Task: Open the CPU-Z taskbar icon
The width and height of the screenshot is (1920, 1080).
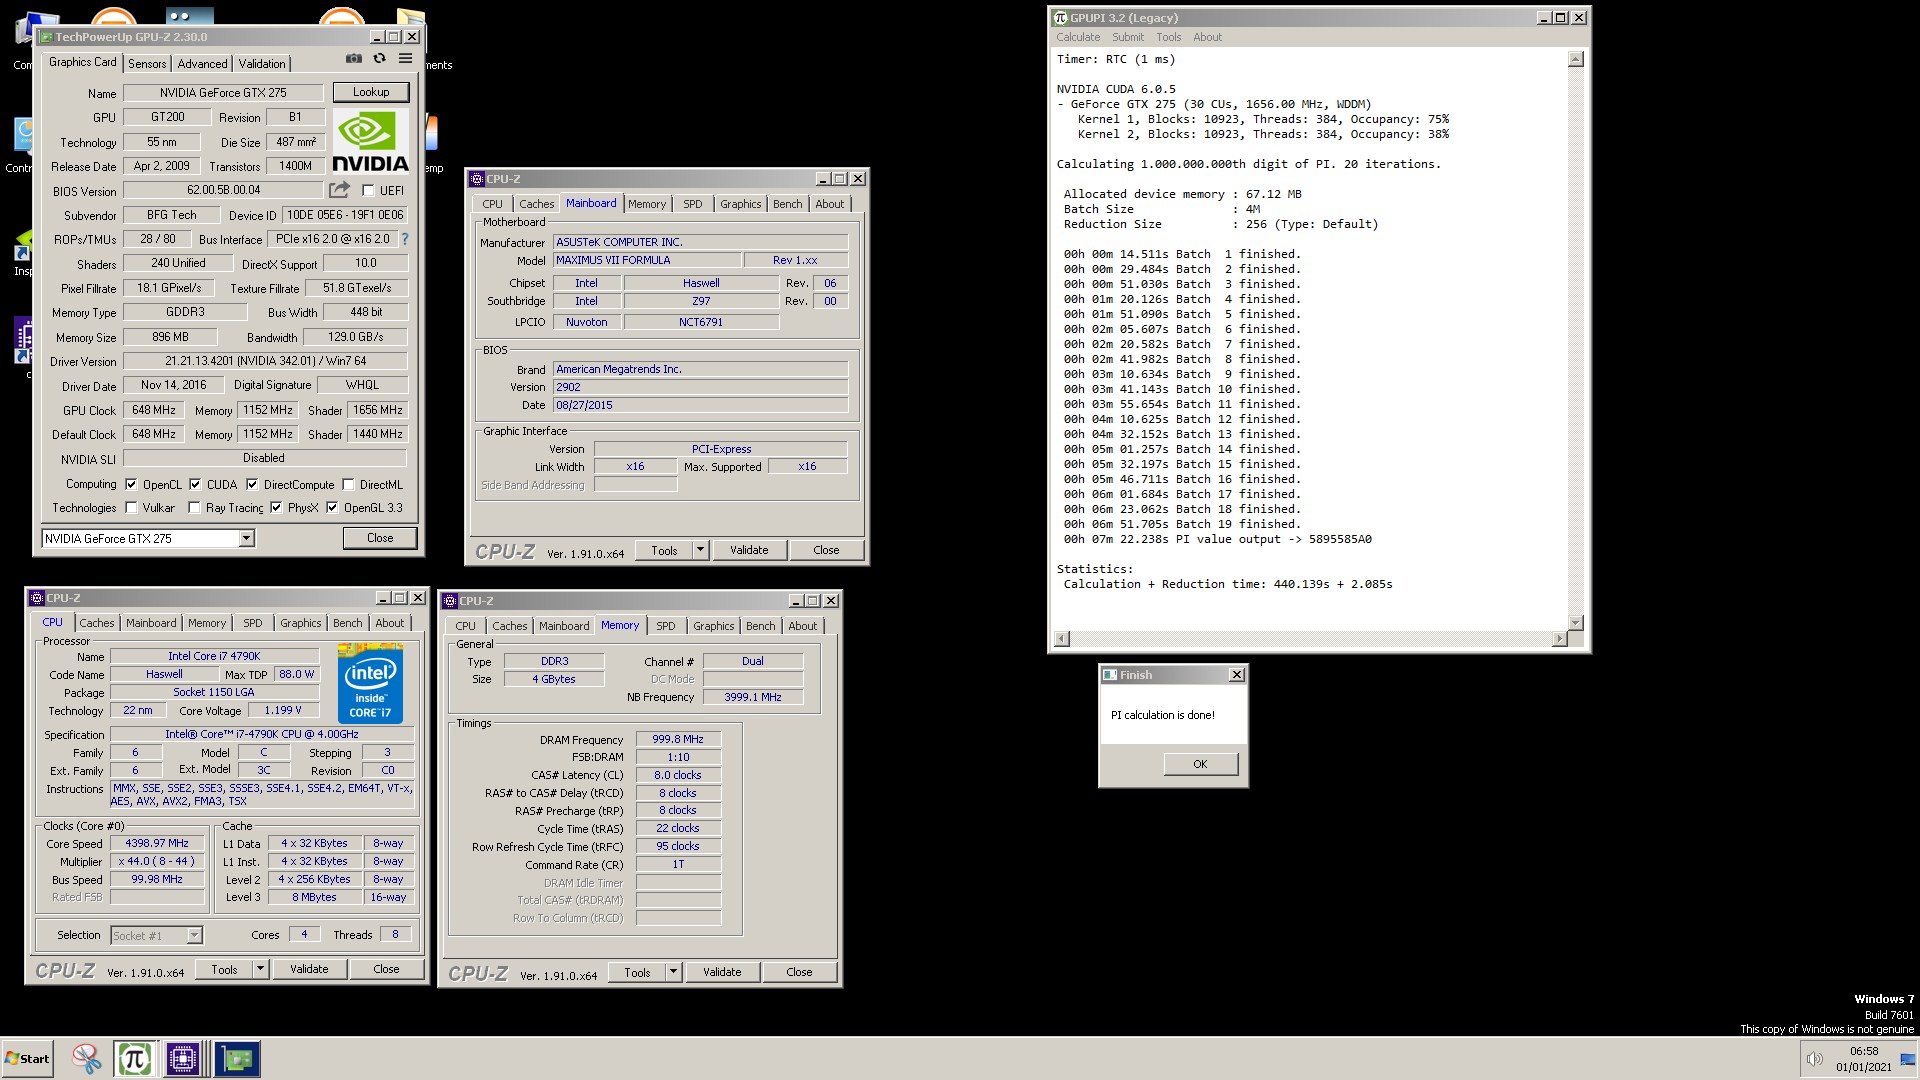Action: click(183, 1059)
